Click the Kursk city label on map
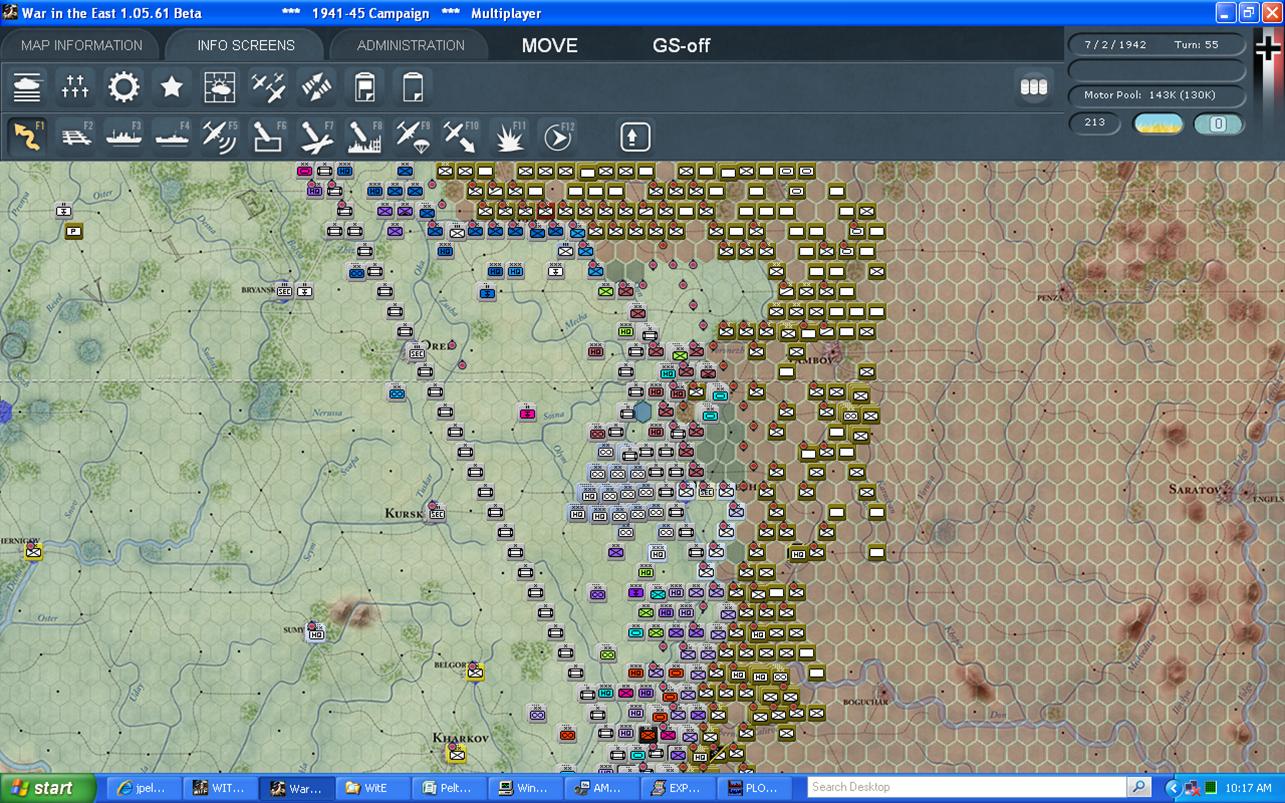Screen dimensions: 1285x803 [405, 513]
